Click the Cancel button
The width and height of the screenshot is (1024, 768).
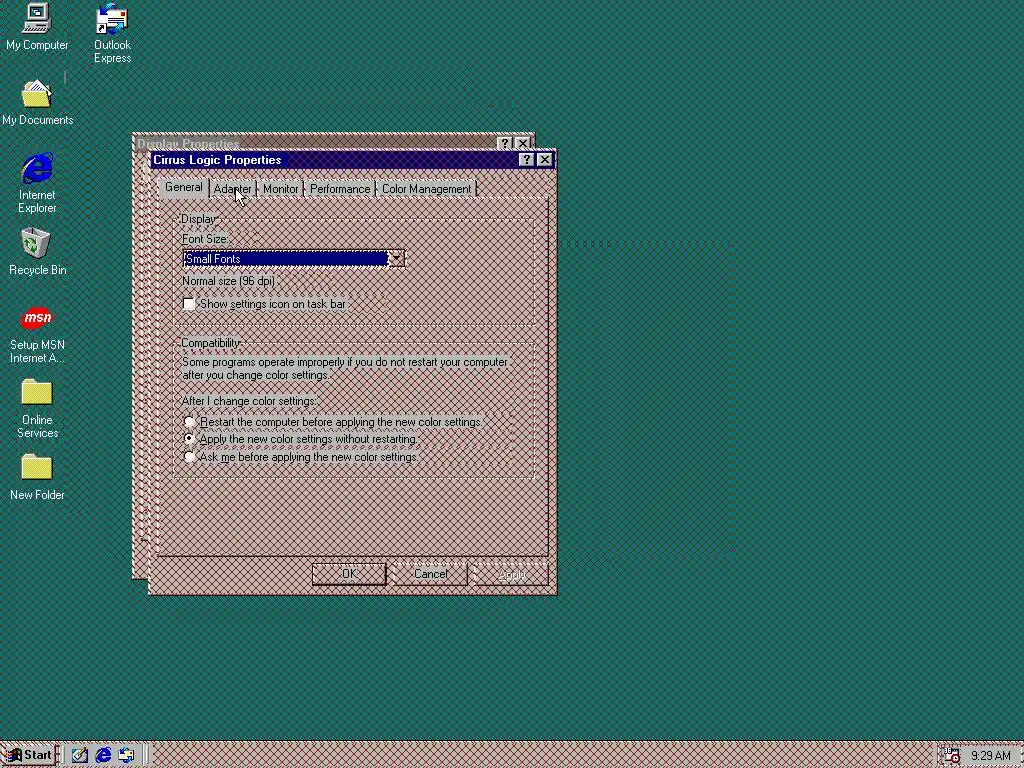[x=430, y=574]
